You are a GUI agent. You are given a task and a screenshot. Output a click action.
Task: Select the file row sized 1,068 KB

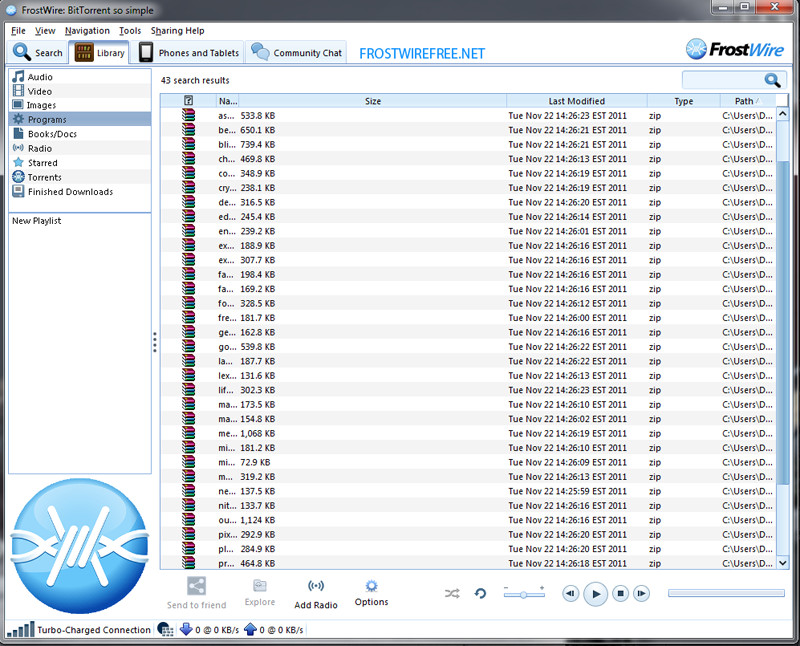468,433
